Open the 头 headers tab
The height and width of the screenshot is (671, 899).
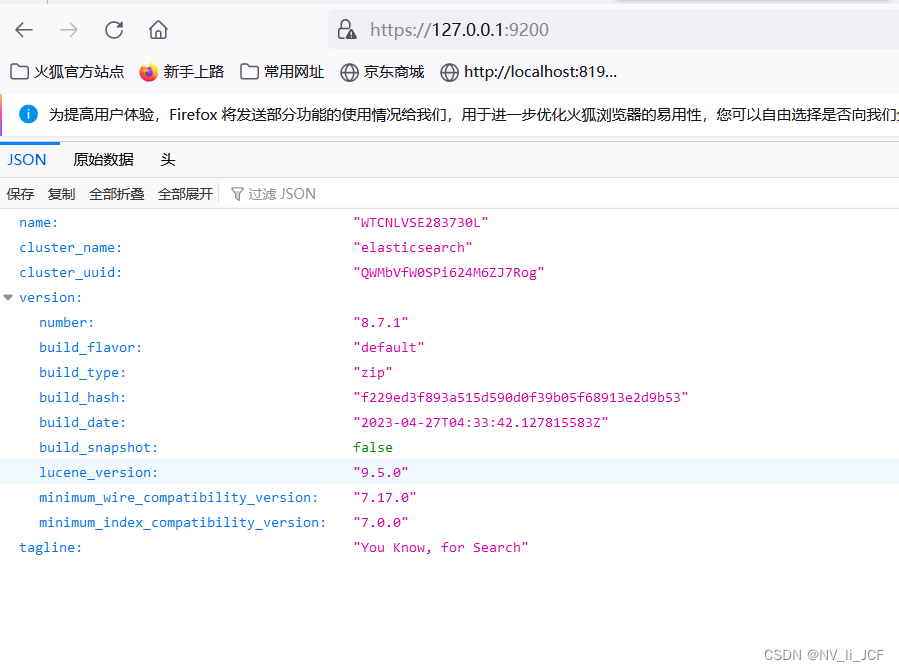click(x=166, y=159)
